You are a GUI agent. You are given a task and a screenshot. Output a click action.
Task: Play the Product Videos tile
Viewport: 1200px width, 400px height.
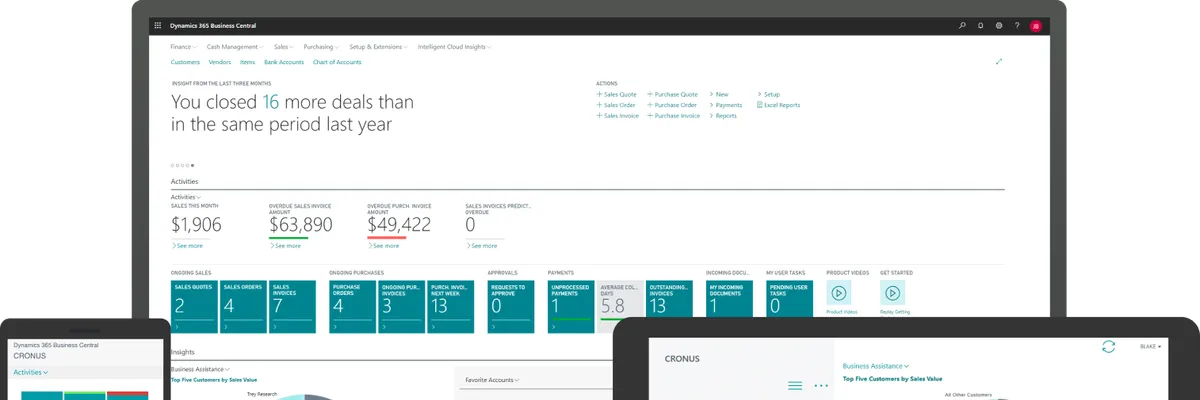pyautogui.click(x=839, y=292)
